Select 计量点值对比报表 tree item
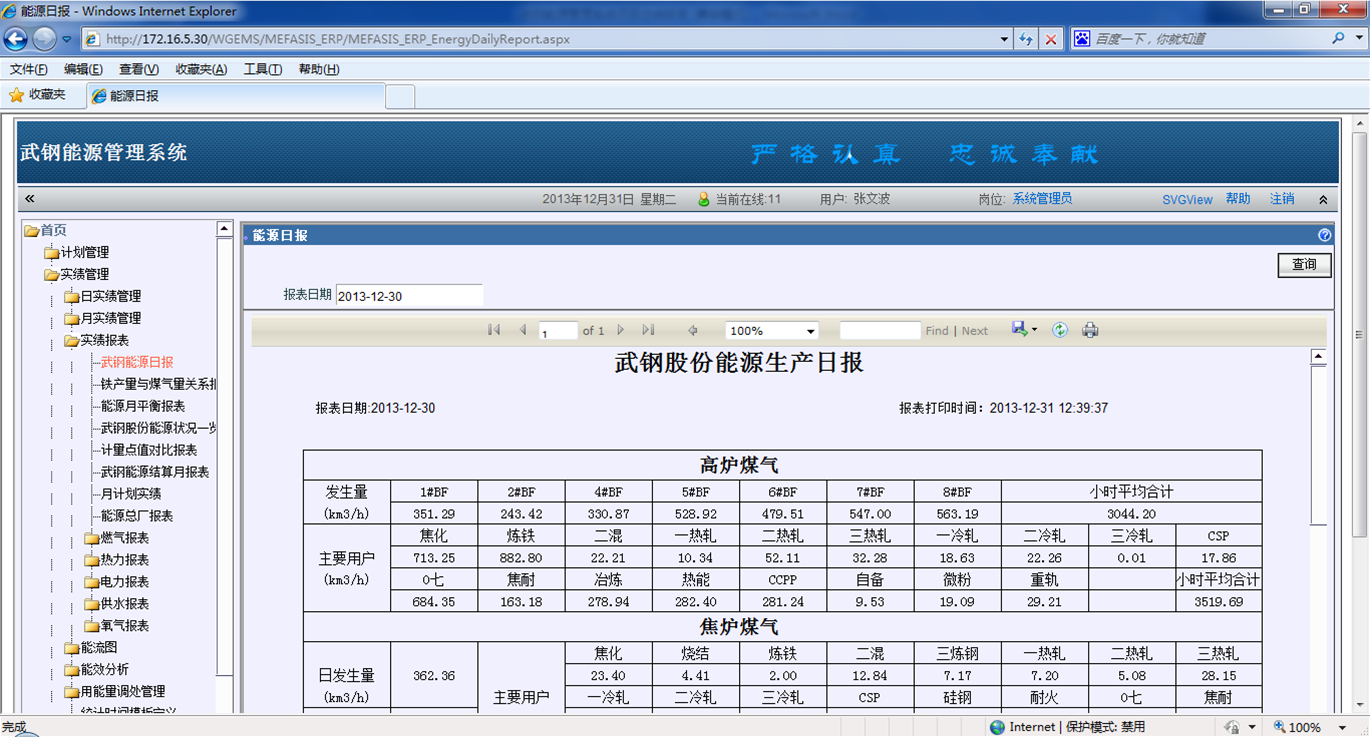Screen dimensions: 1370x737 coord(149,450)
